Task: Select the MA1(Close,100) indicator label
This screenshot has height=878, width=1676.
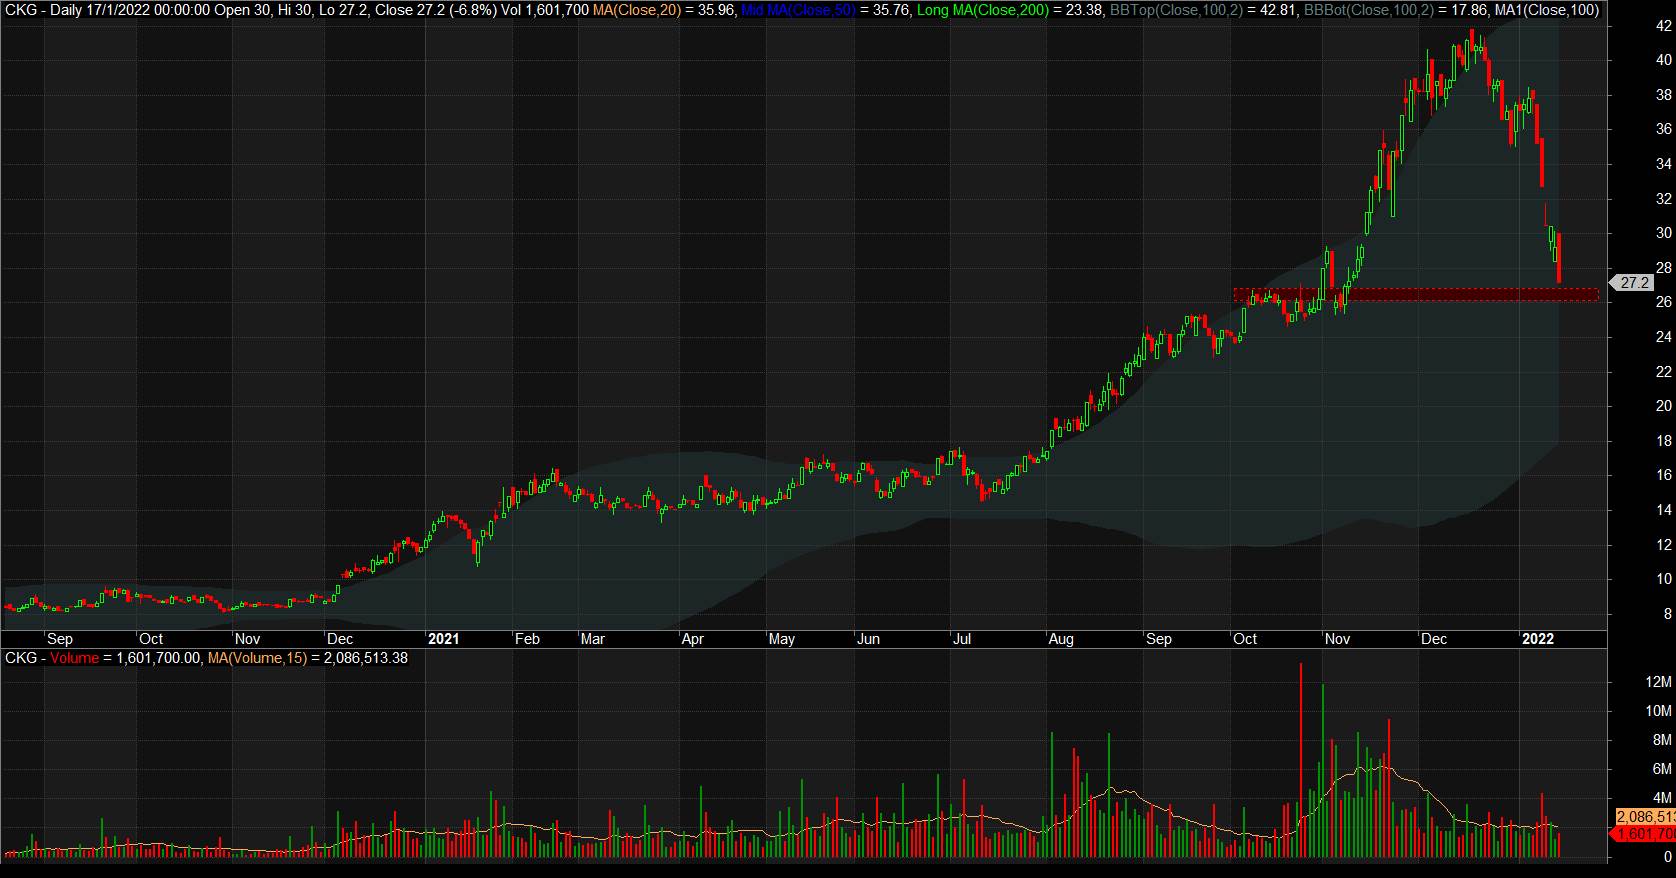Action: tap(1546, 10)
